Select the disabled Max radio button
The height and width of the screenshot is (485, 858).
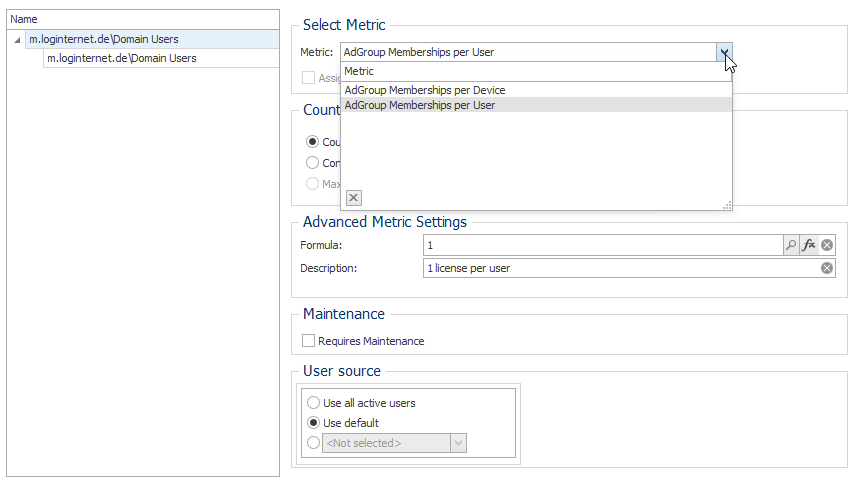click(x=312, y=183)
